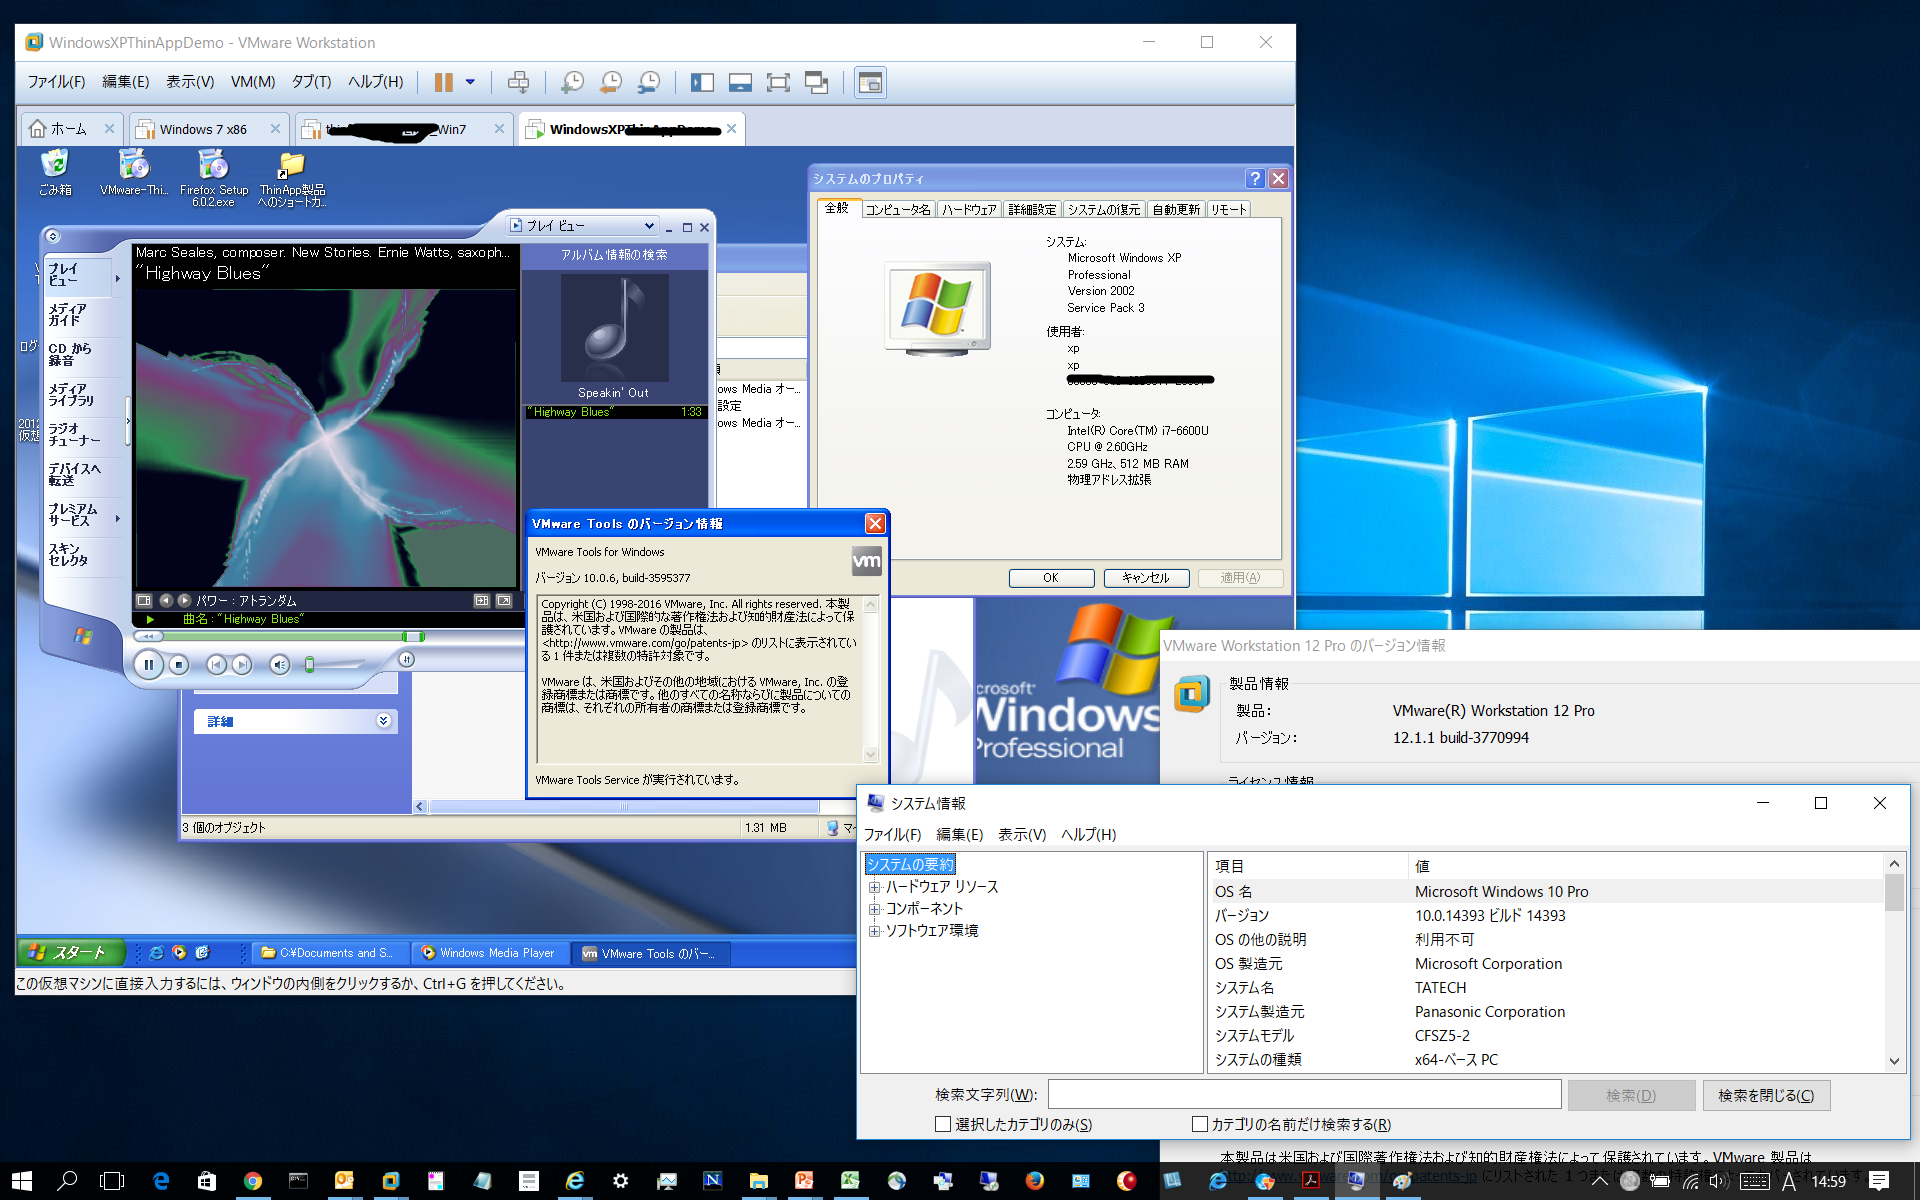Open the タブ(T) menu in VMware Workstation

(x=311, y=82)
